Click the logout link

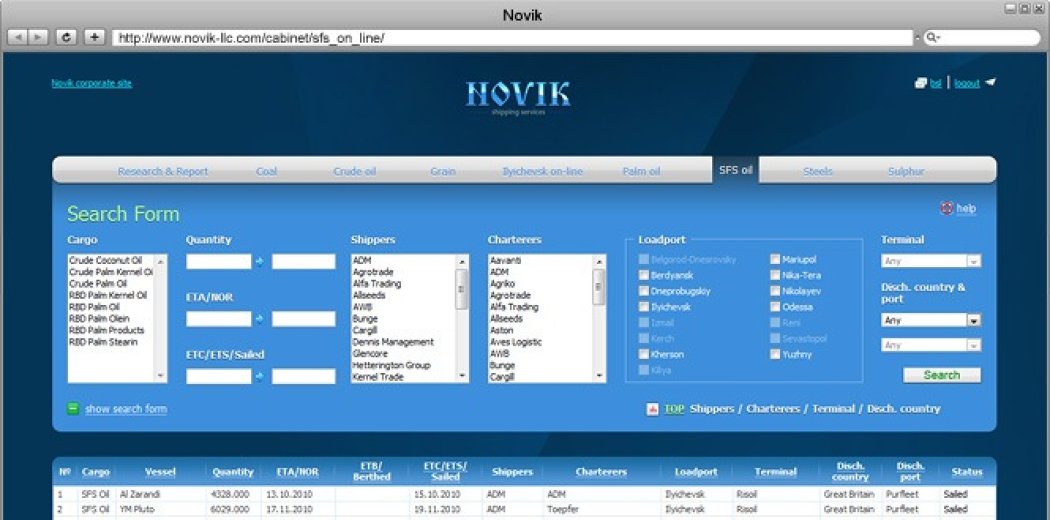pos(967,84)
